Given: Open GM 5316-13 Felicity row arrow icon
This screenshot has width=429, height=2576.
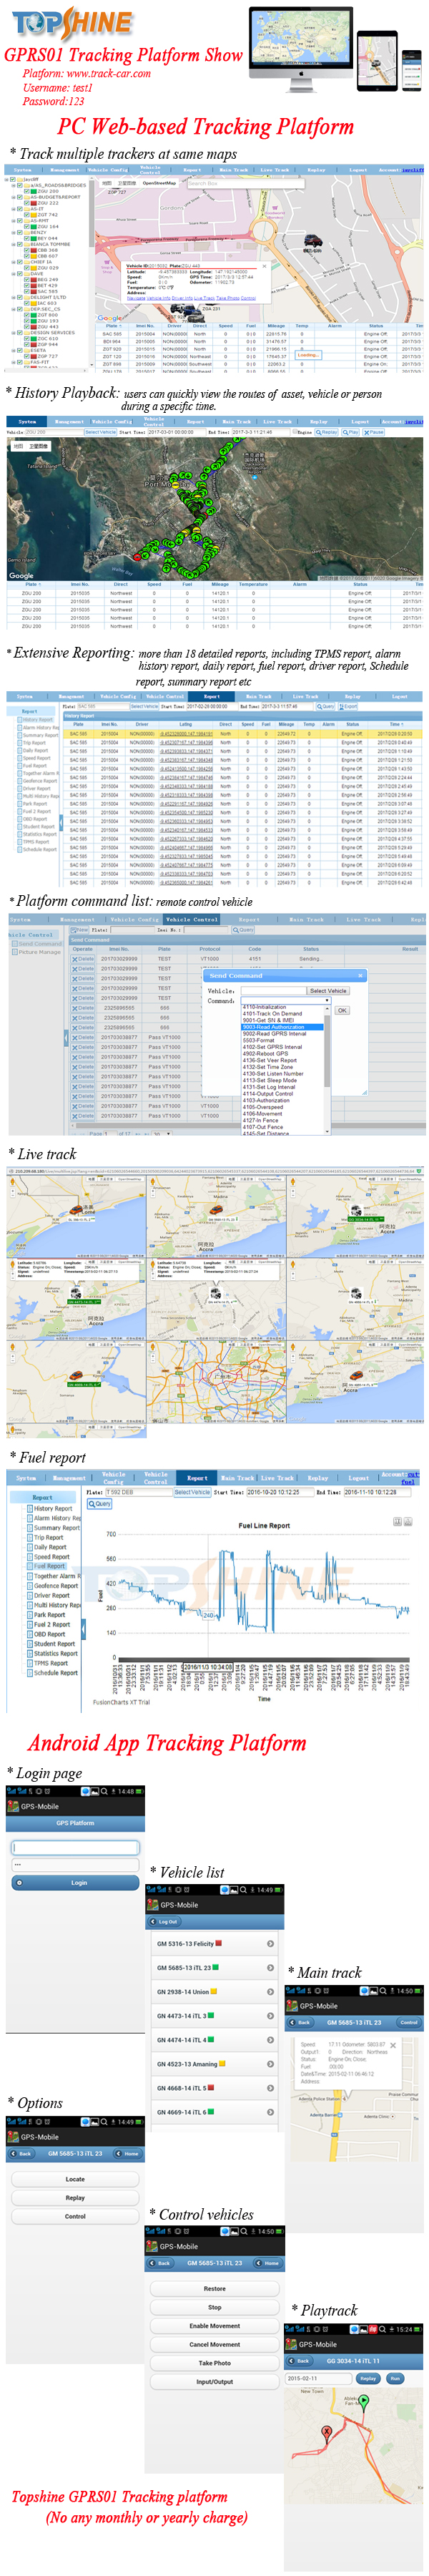Looking at the screenshot, I should (271, 1944).
